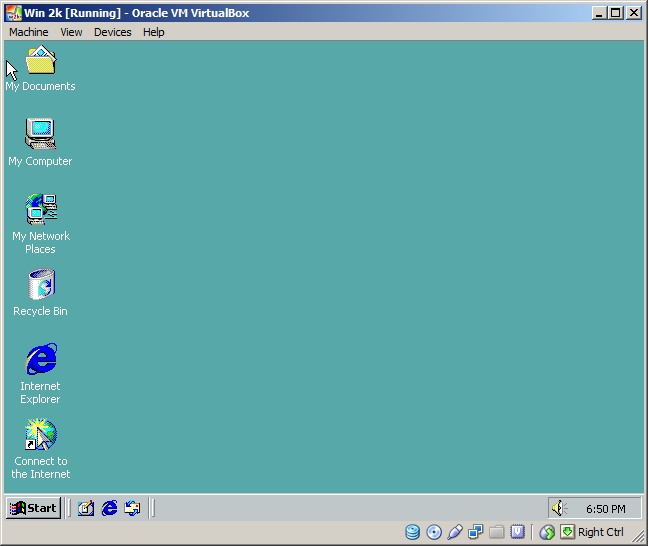648x546 pixels.
Task: Open the View menu
Action: click(x=71, y=32)
